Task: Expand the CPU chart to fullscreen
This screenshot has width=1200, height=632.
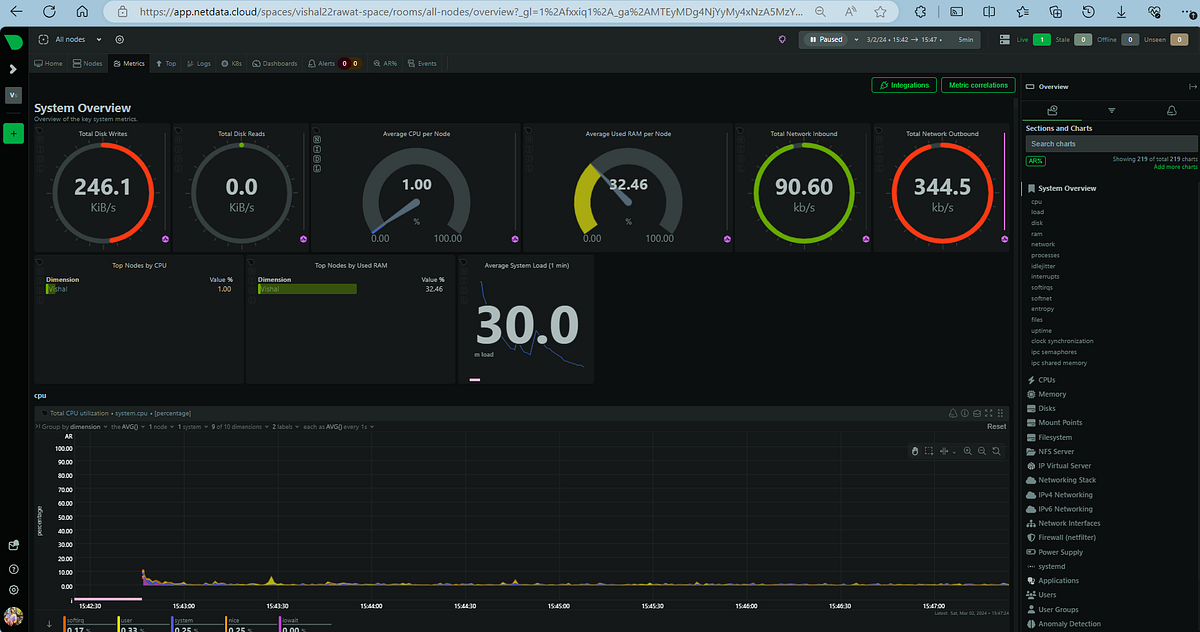Action: [989, 412]
